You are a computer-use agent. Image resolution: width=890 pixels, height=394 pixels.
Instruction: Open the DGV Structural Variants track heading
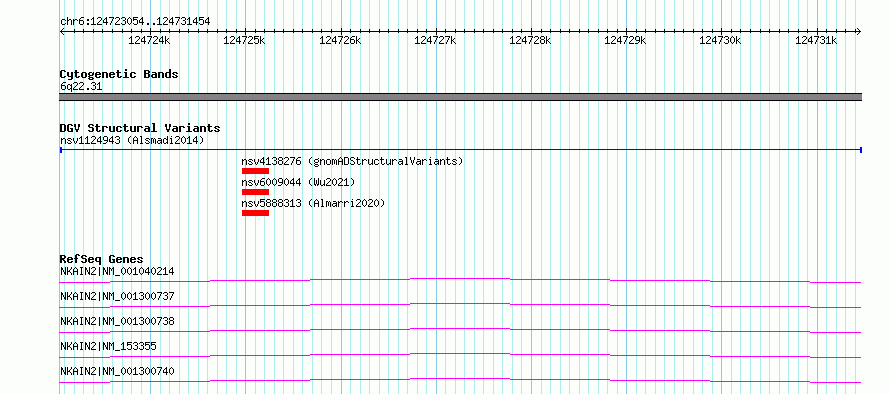(x=140, y=128)
